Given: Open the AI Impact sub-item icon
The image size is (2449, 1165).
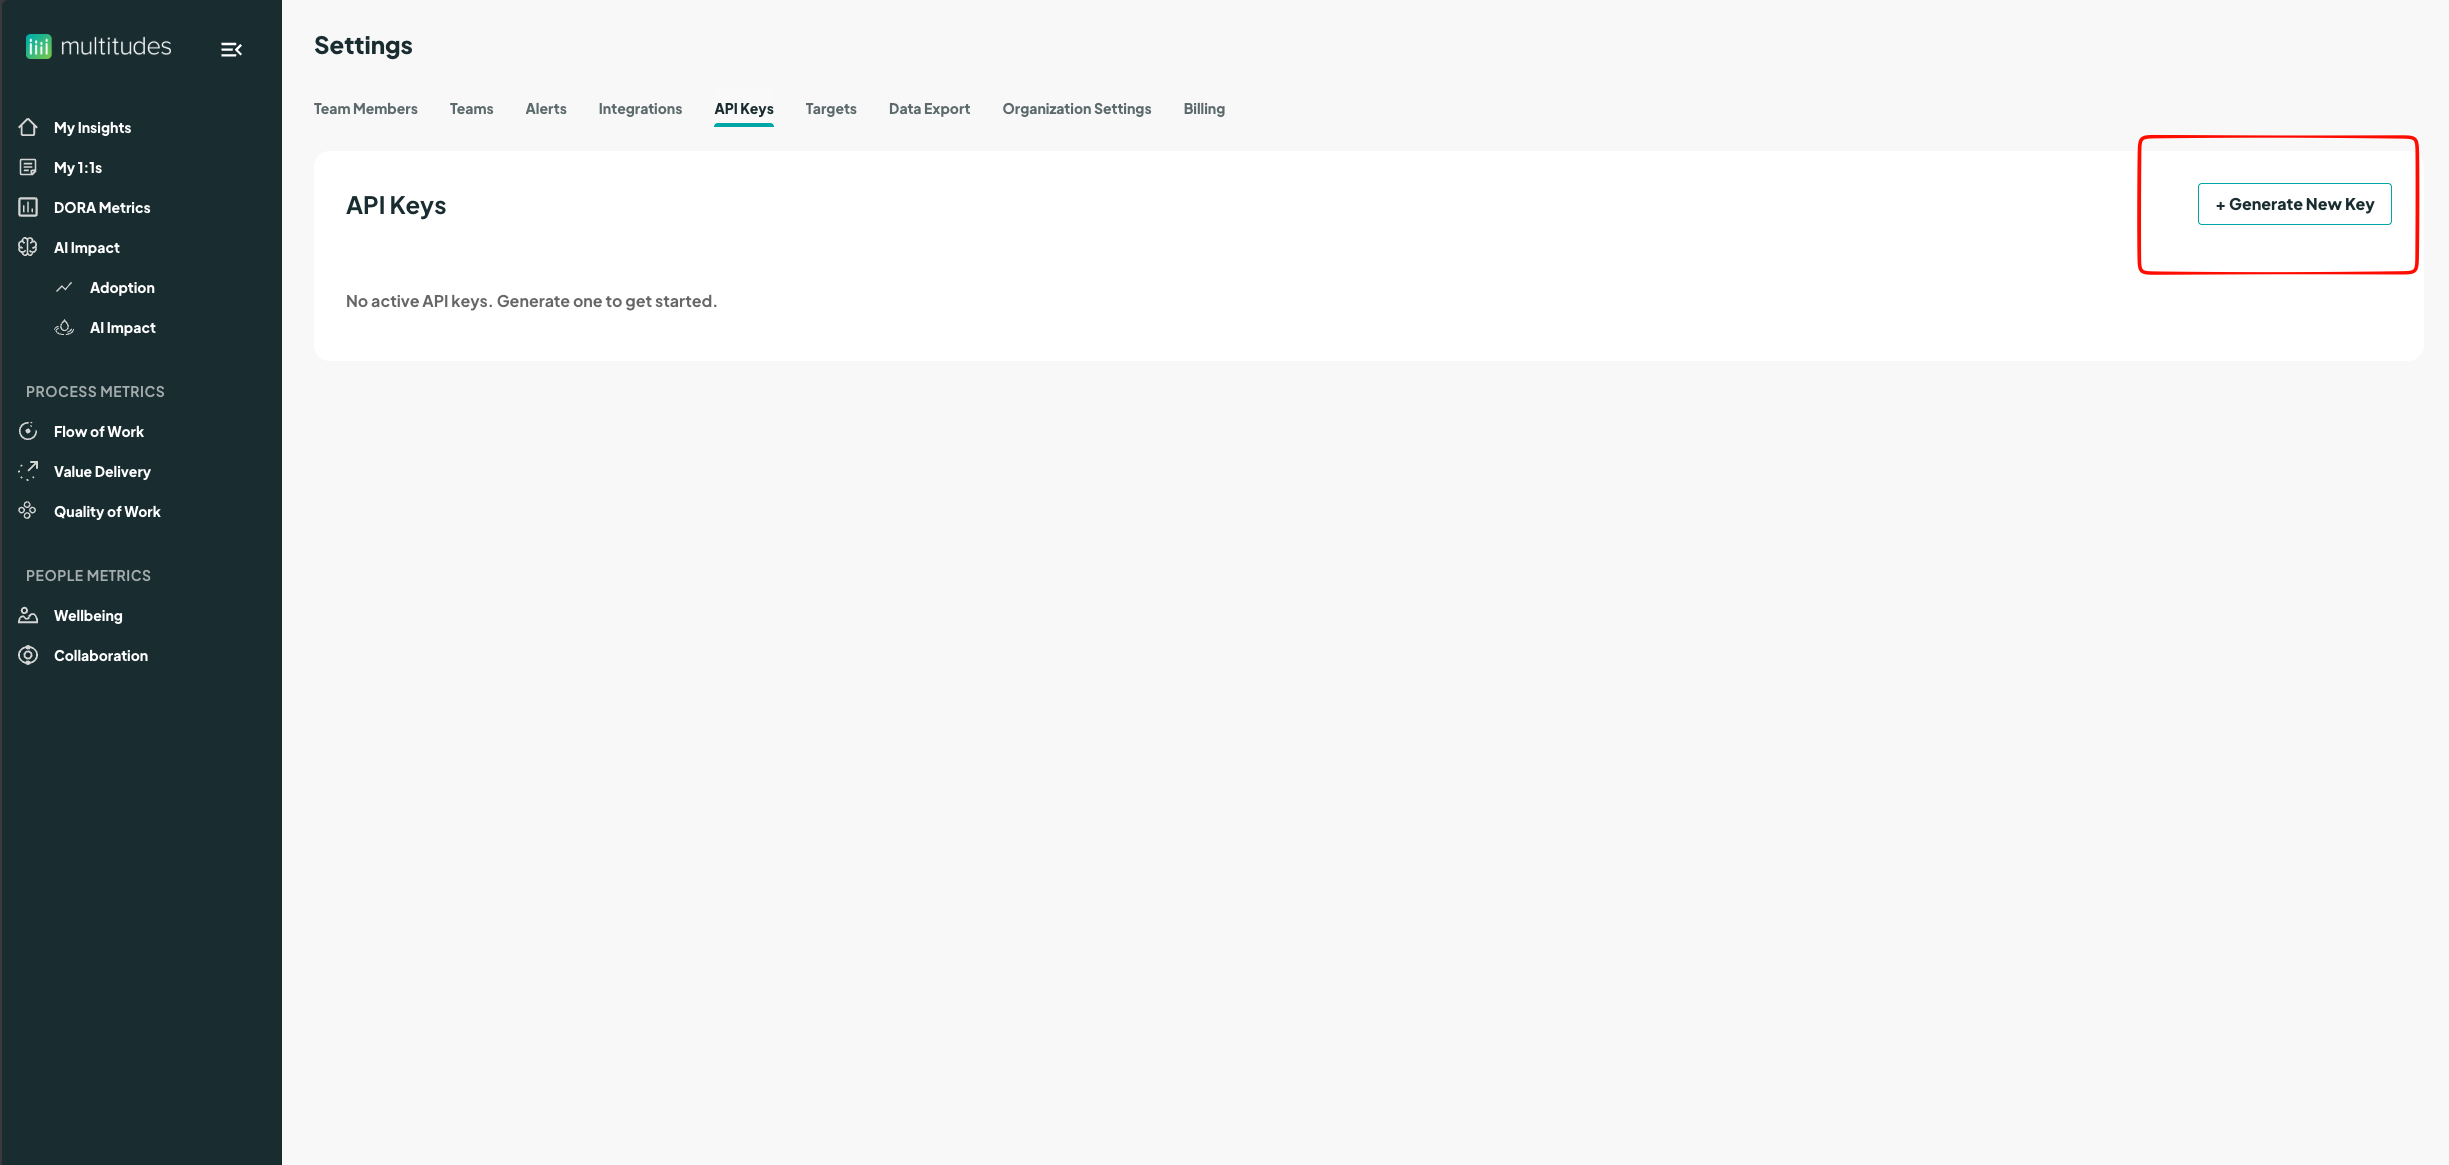Looking at the screenshot, I should click(x=64, y=327).
